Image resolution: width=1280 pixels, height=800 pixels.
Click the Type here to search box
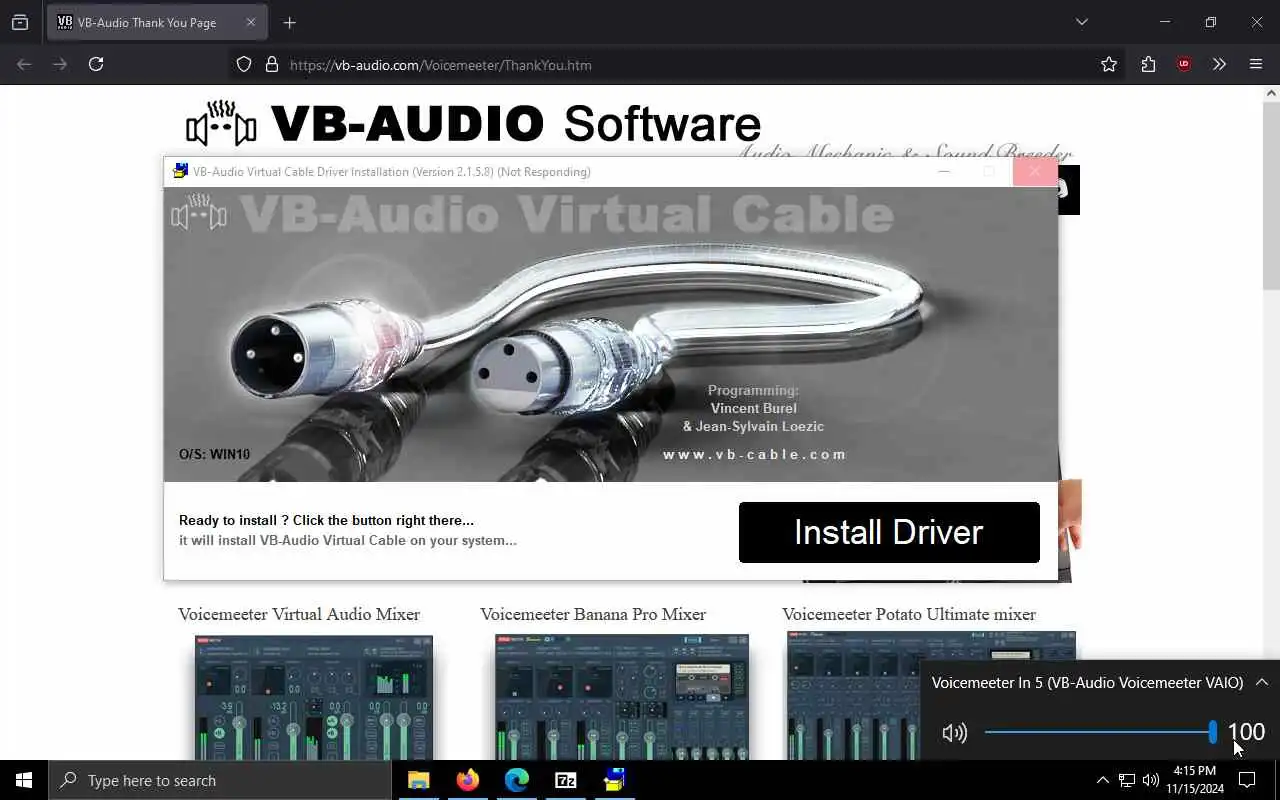click(220, 780)
